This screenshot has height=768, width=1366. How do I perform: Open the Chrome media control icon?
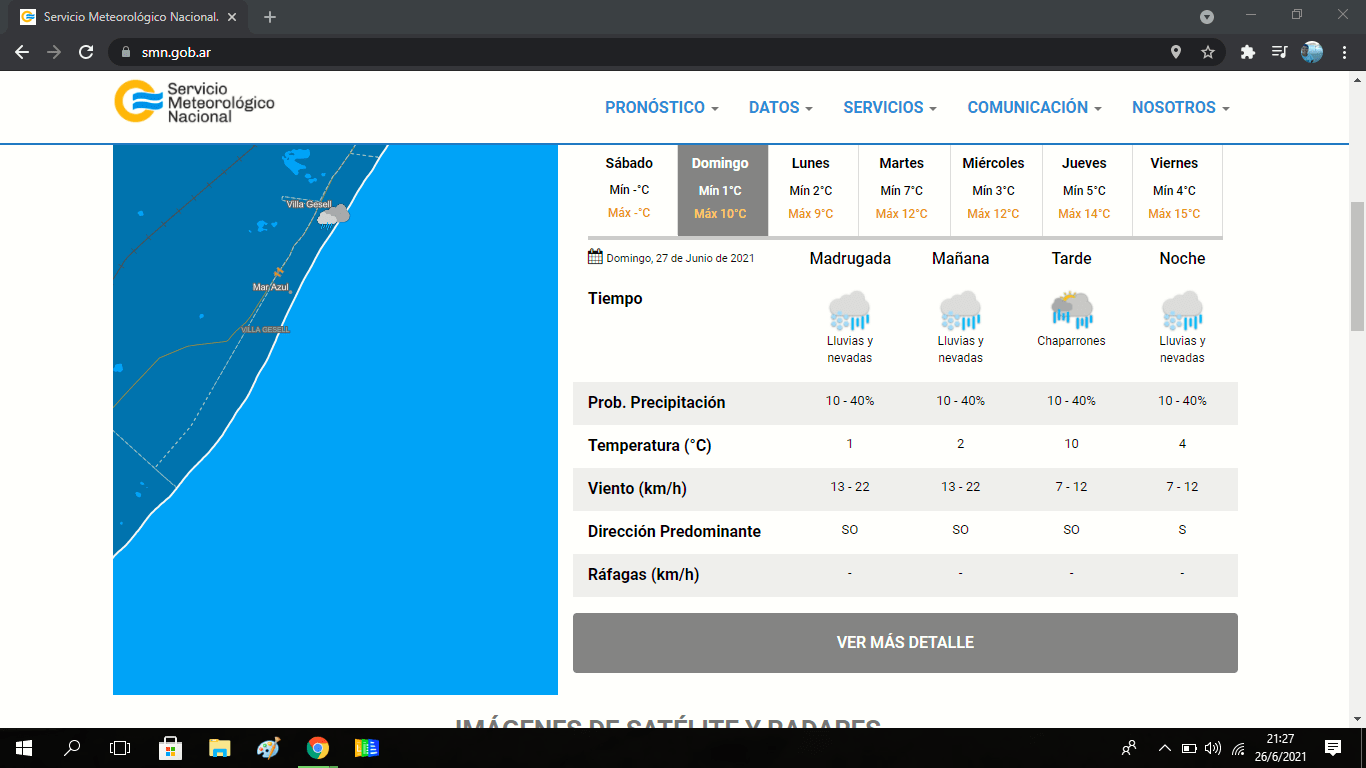click(1279, 52)
